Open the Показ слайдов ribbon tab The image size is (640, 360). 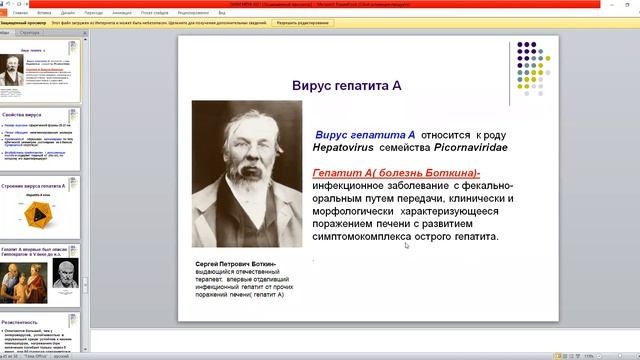154,13
